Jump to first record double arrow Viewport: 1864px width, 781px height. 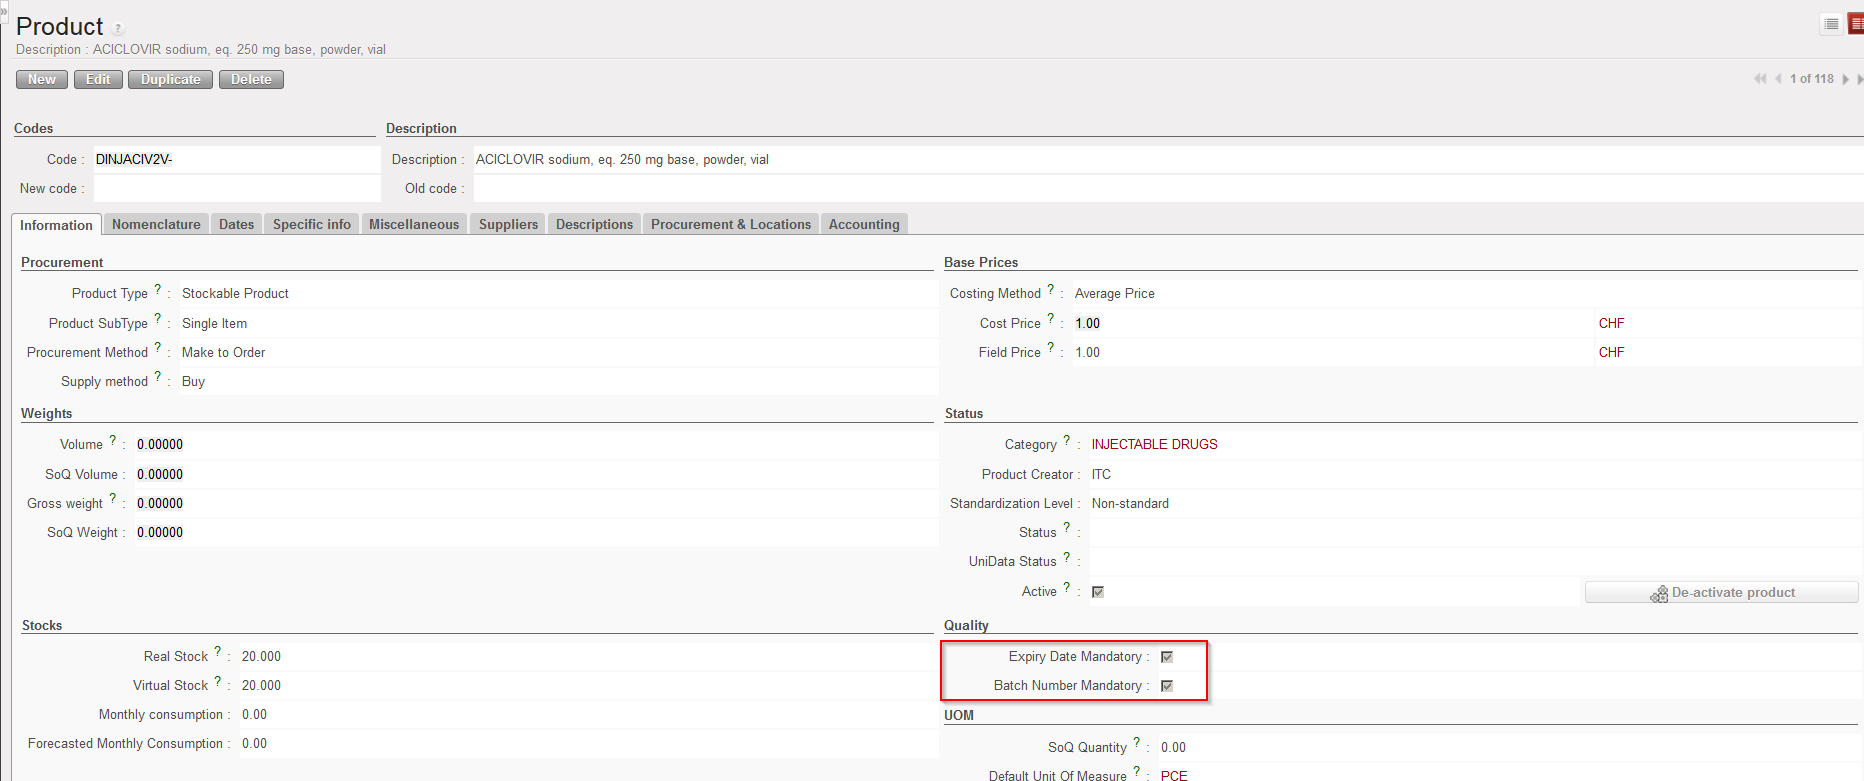click(x=1759, y=79)
